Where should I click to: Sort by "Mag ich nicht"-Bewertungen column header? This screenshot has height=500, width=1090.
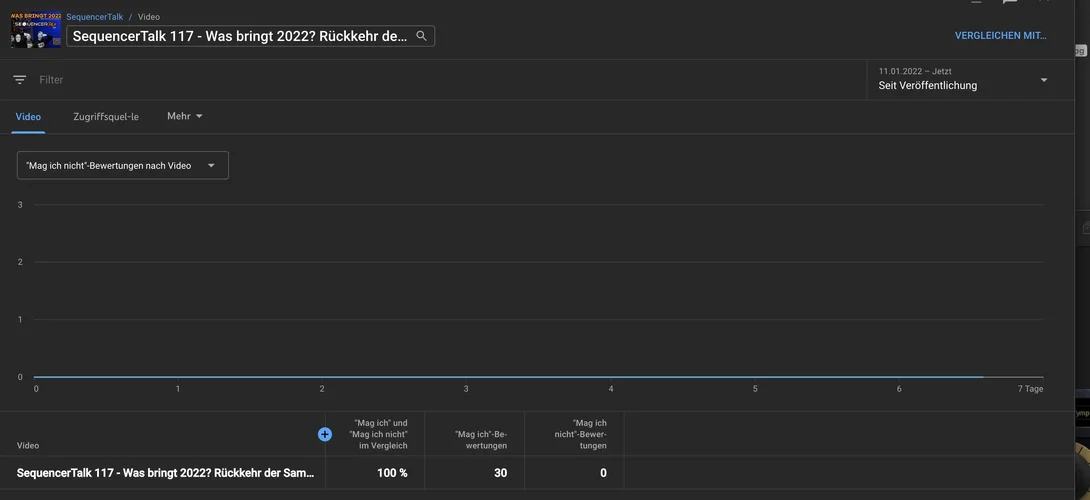581,434
